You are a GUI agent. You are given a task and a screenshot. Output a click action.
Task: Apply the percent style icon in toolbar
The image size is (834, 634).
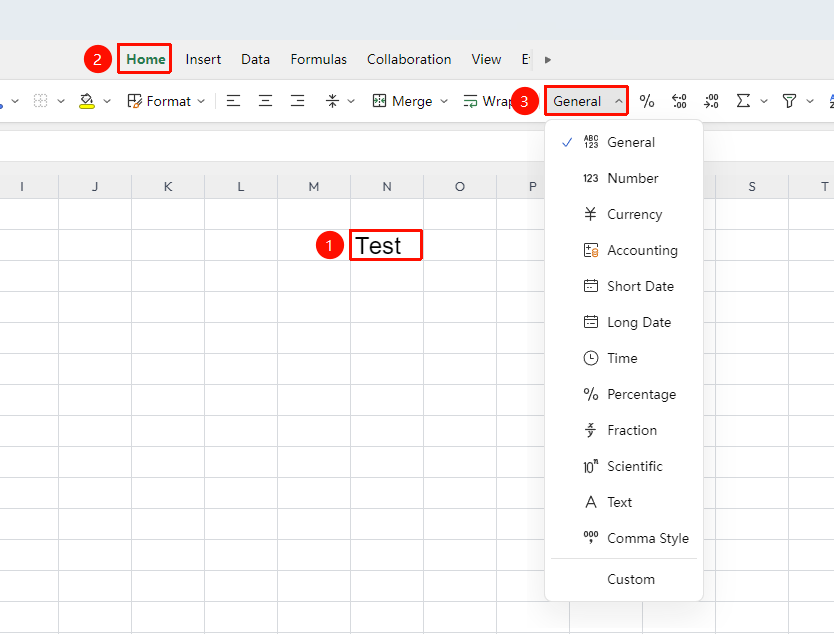[646, 101]
